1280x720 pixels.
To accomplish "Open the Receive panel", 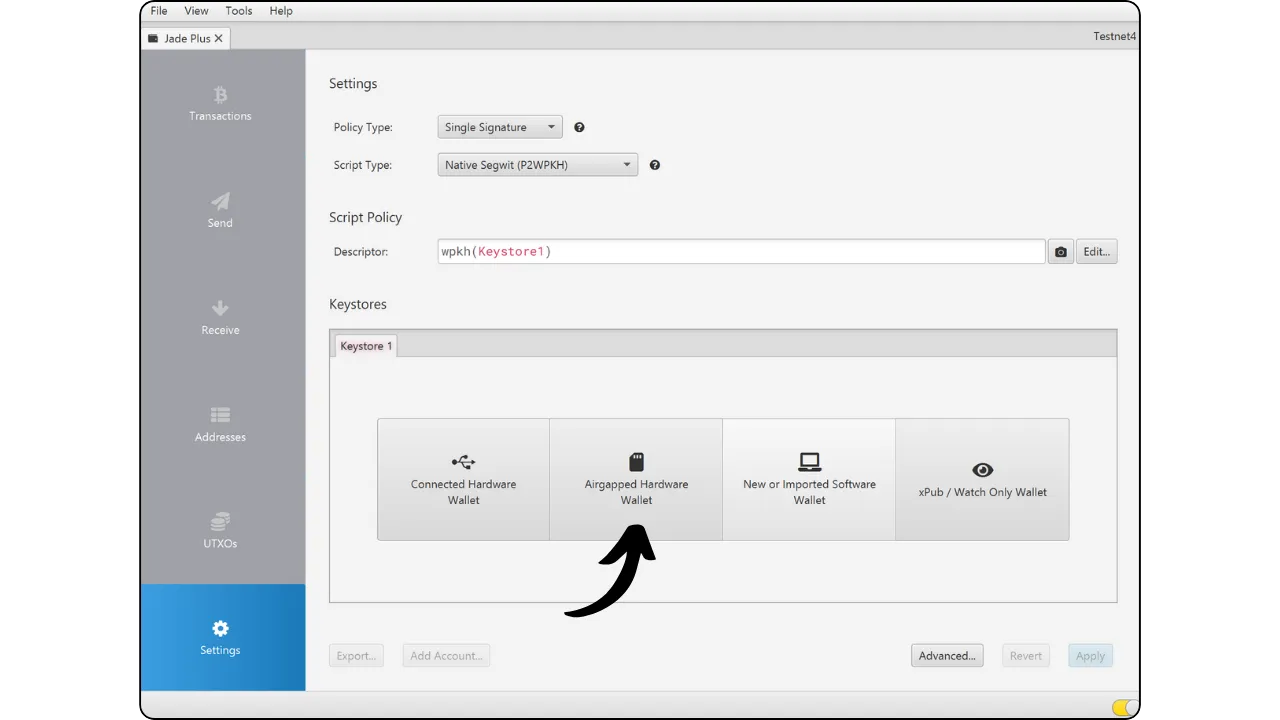I will [x=220, y=318].
